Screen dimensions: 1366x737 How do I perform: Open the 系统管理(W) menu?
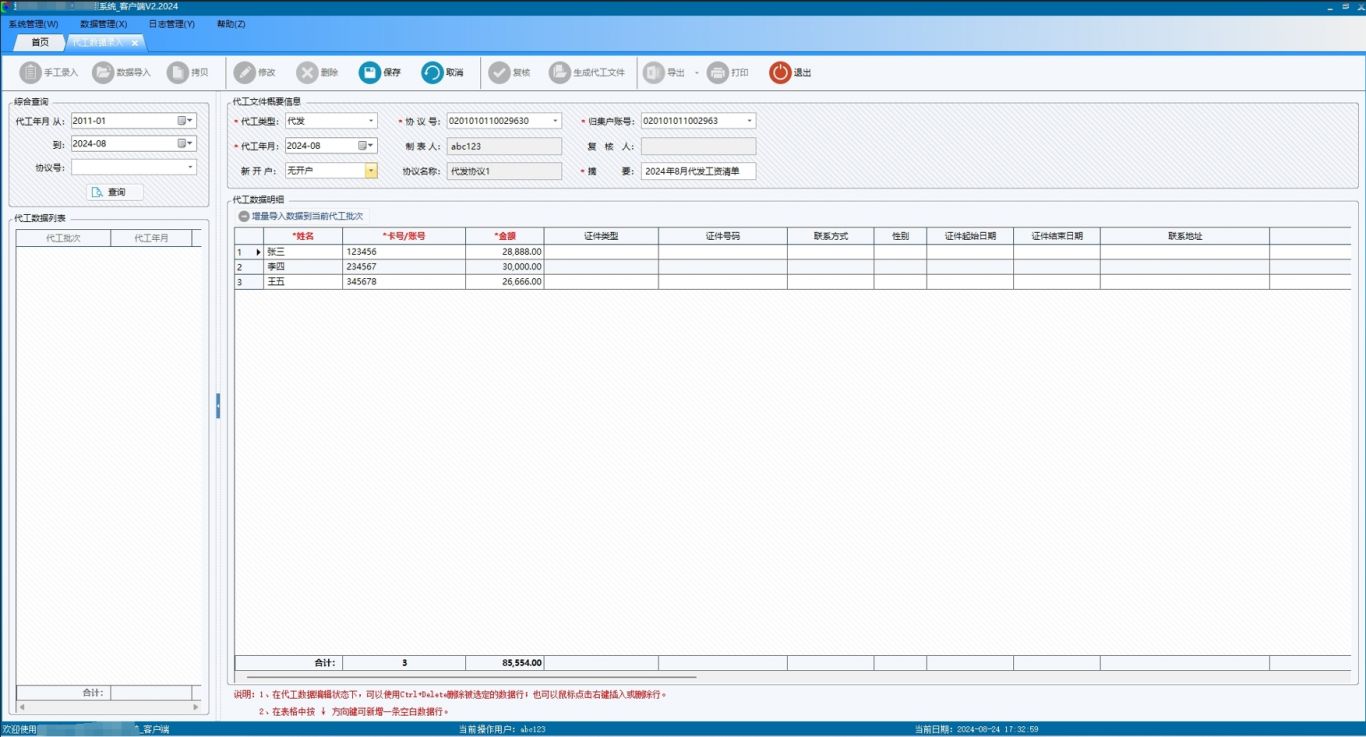(x=33, y=23)
